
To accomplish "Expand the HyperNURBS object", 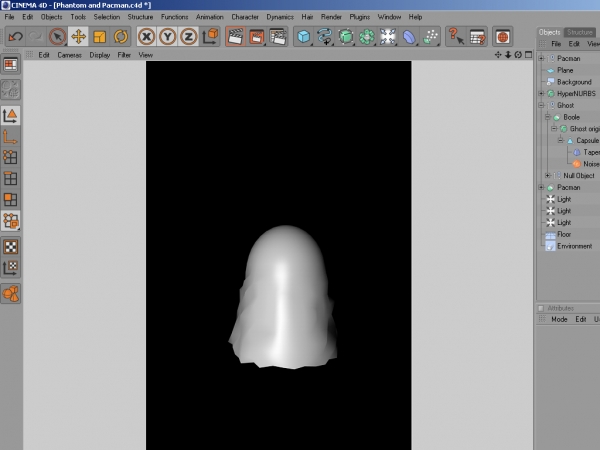I will [x=541, y=93].
